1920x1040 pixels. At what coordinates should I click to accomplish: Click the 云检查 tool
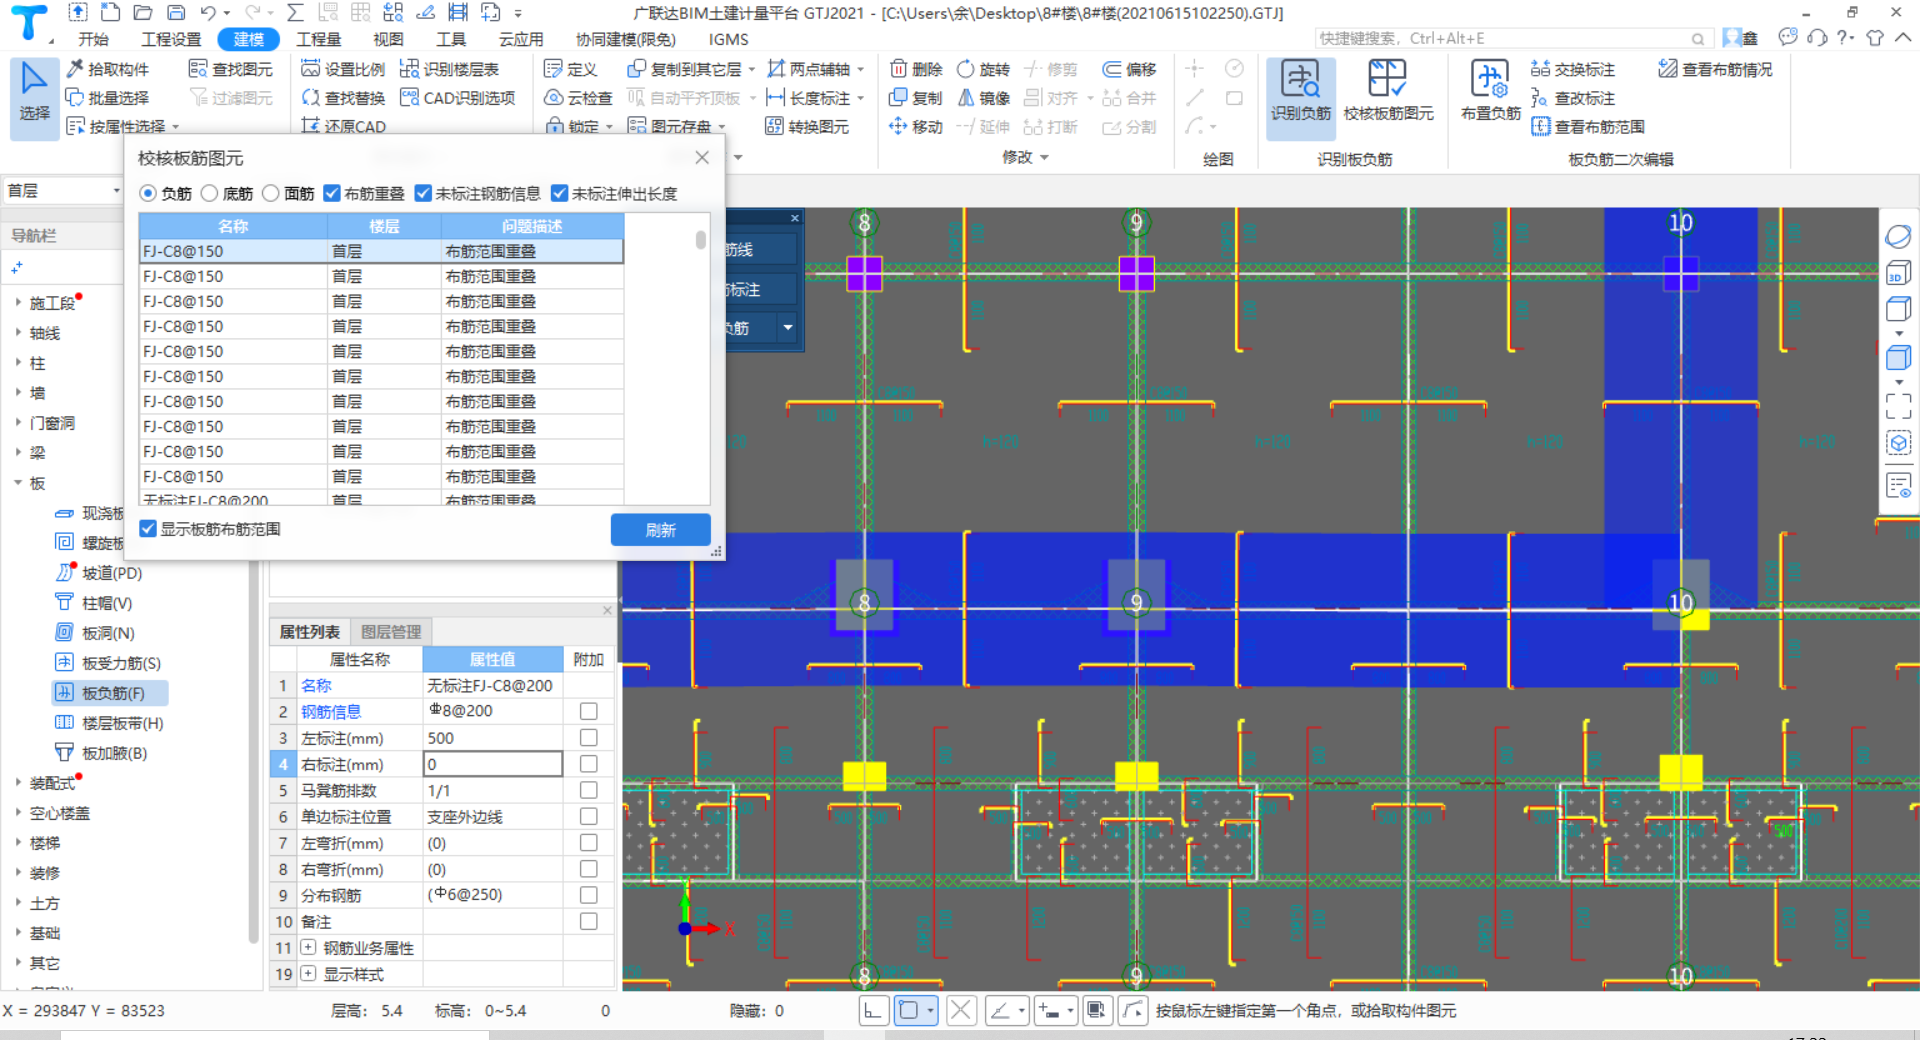[x=579, y=98]
